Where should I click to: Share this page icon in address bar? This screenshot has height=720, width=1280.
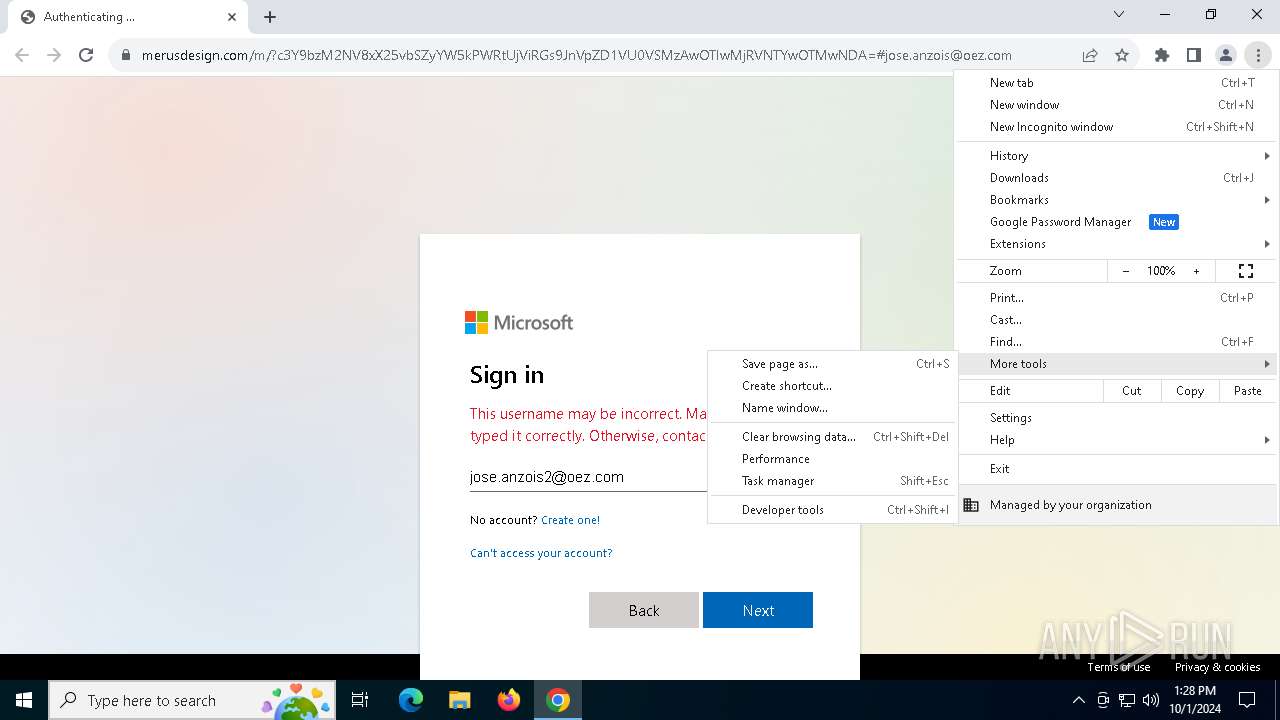pyautogui.click(x=1090, y=55)
